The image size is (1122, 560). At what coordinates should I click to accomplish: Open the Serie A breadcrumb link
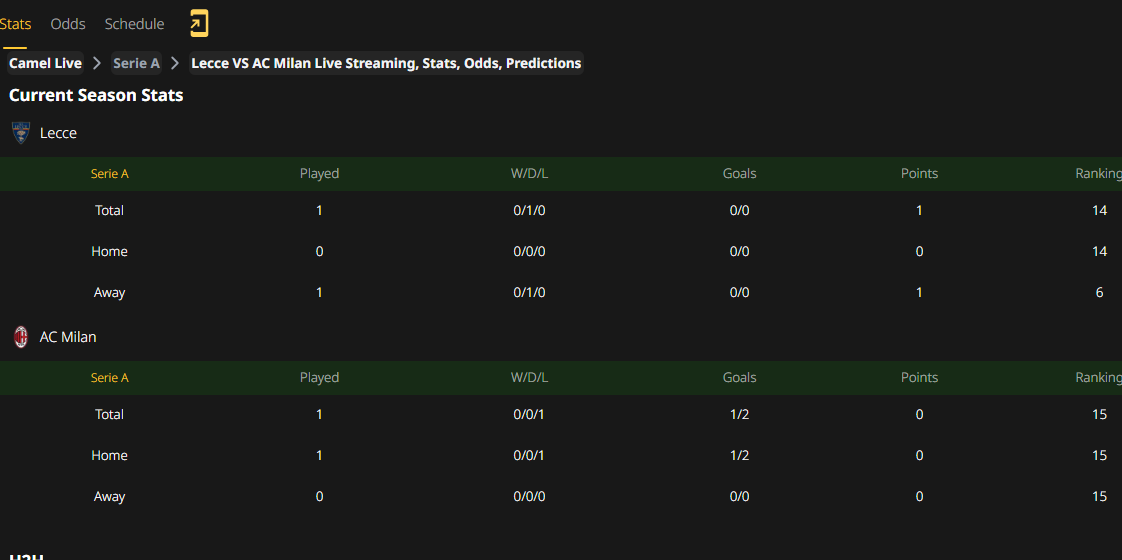(136, 63)
